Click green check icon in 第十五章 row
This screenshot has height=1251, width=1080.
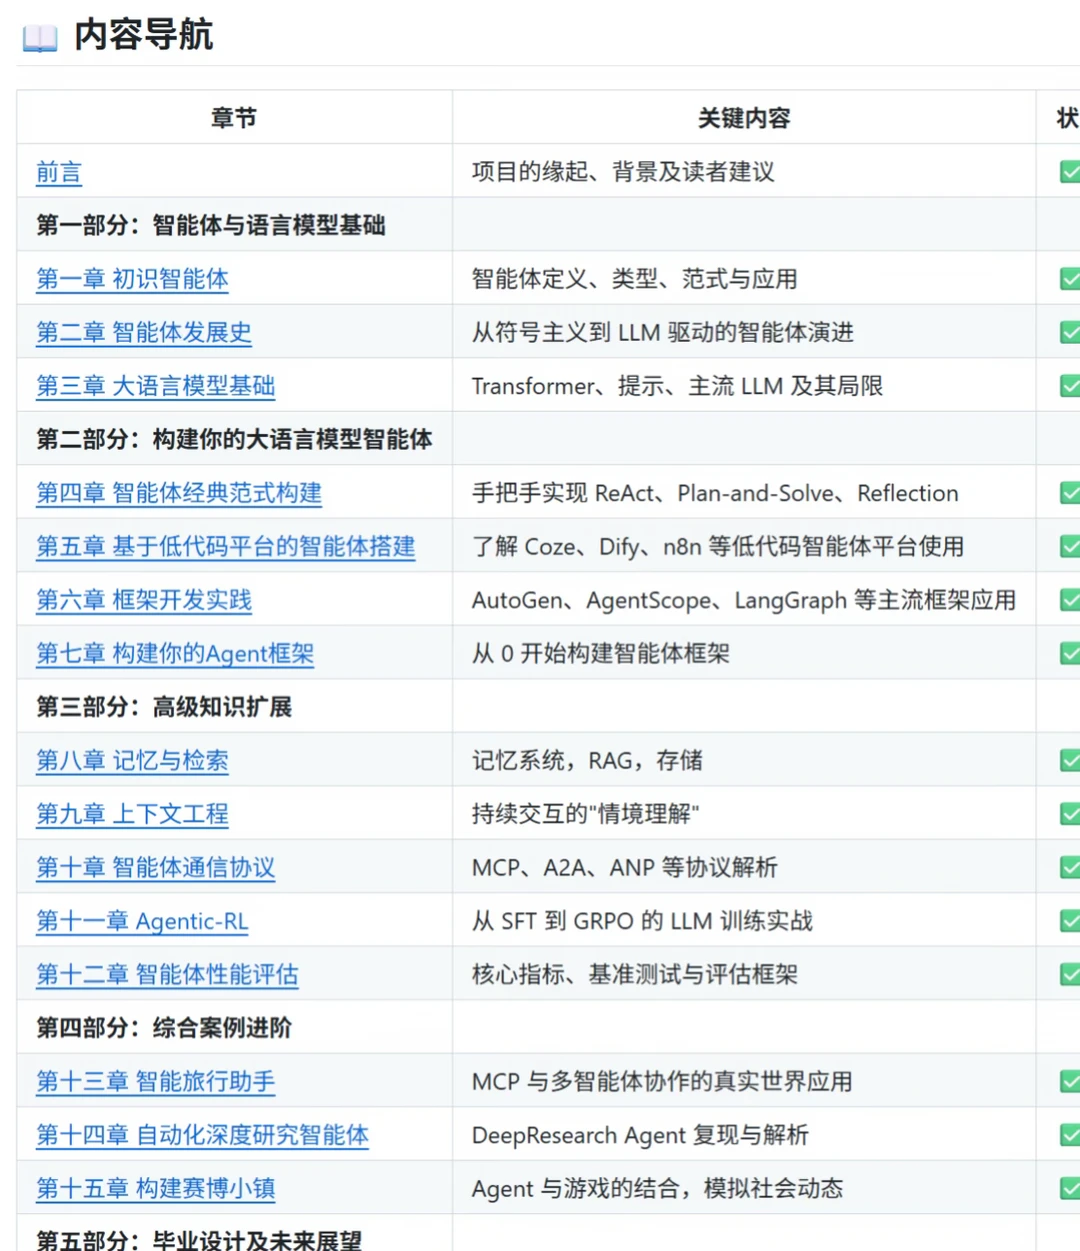1070,1188
